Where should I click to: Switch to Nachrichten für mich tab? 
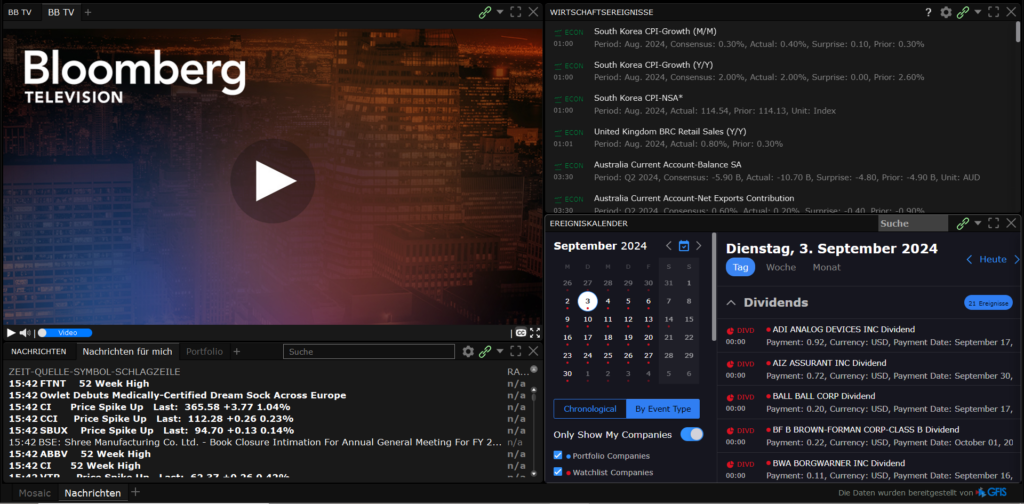tap(127, 351)
